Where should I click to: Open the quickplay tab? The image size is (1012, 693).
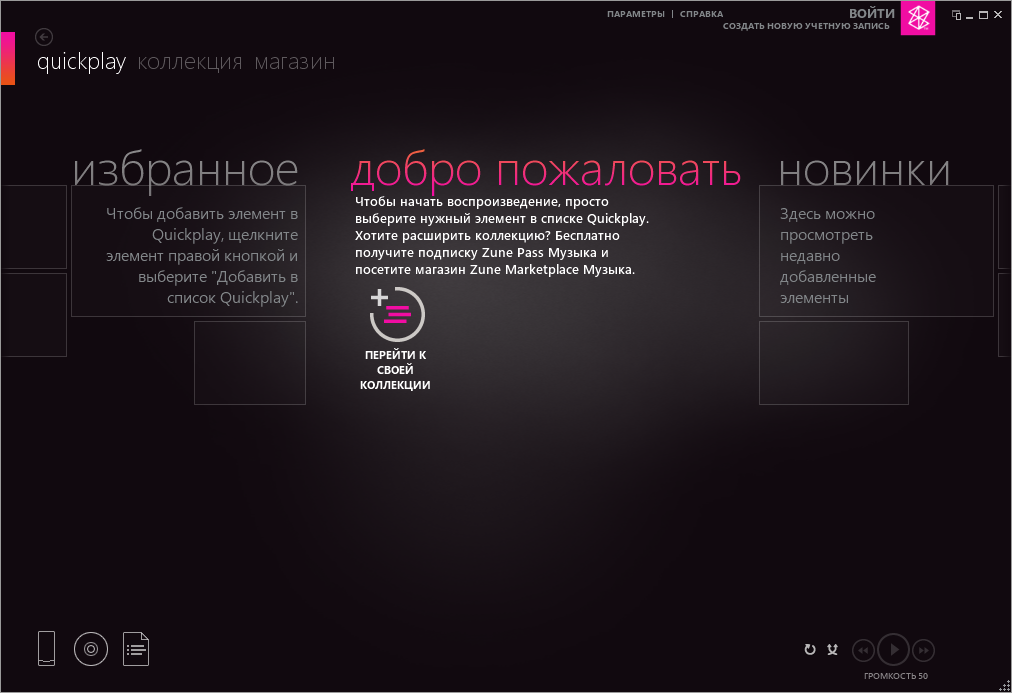click(x=81, y=62)
